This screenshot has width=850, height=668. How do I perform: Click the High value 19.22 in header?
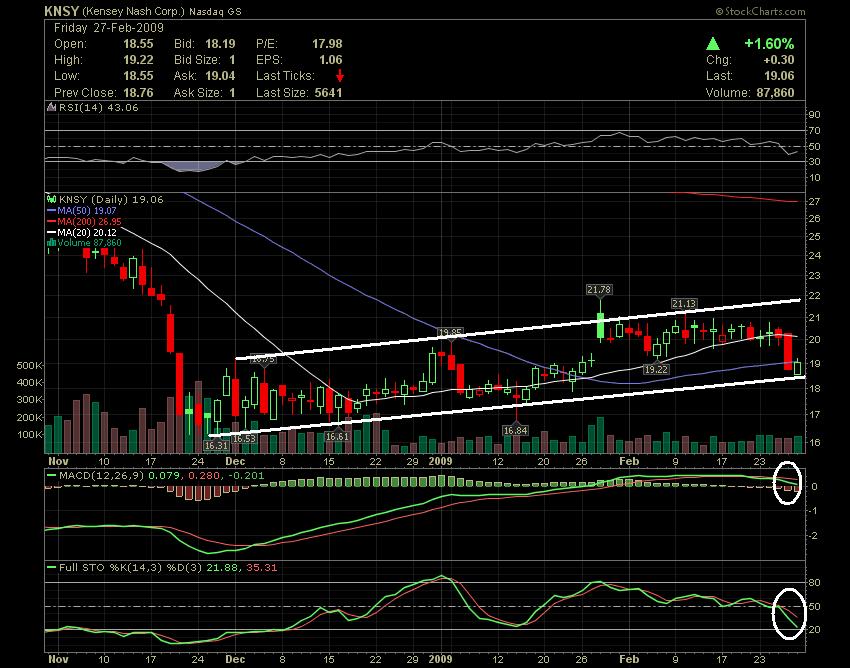[138, 60]
